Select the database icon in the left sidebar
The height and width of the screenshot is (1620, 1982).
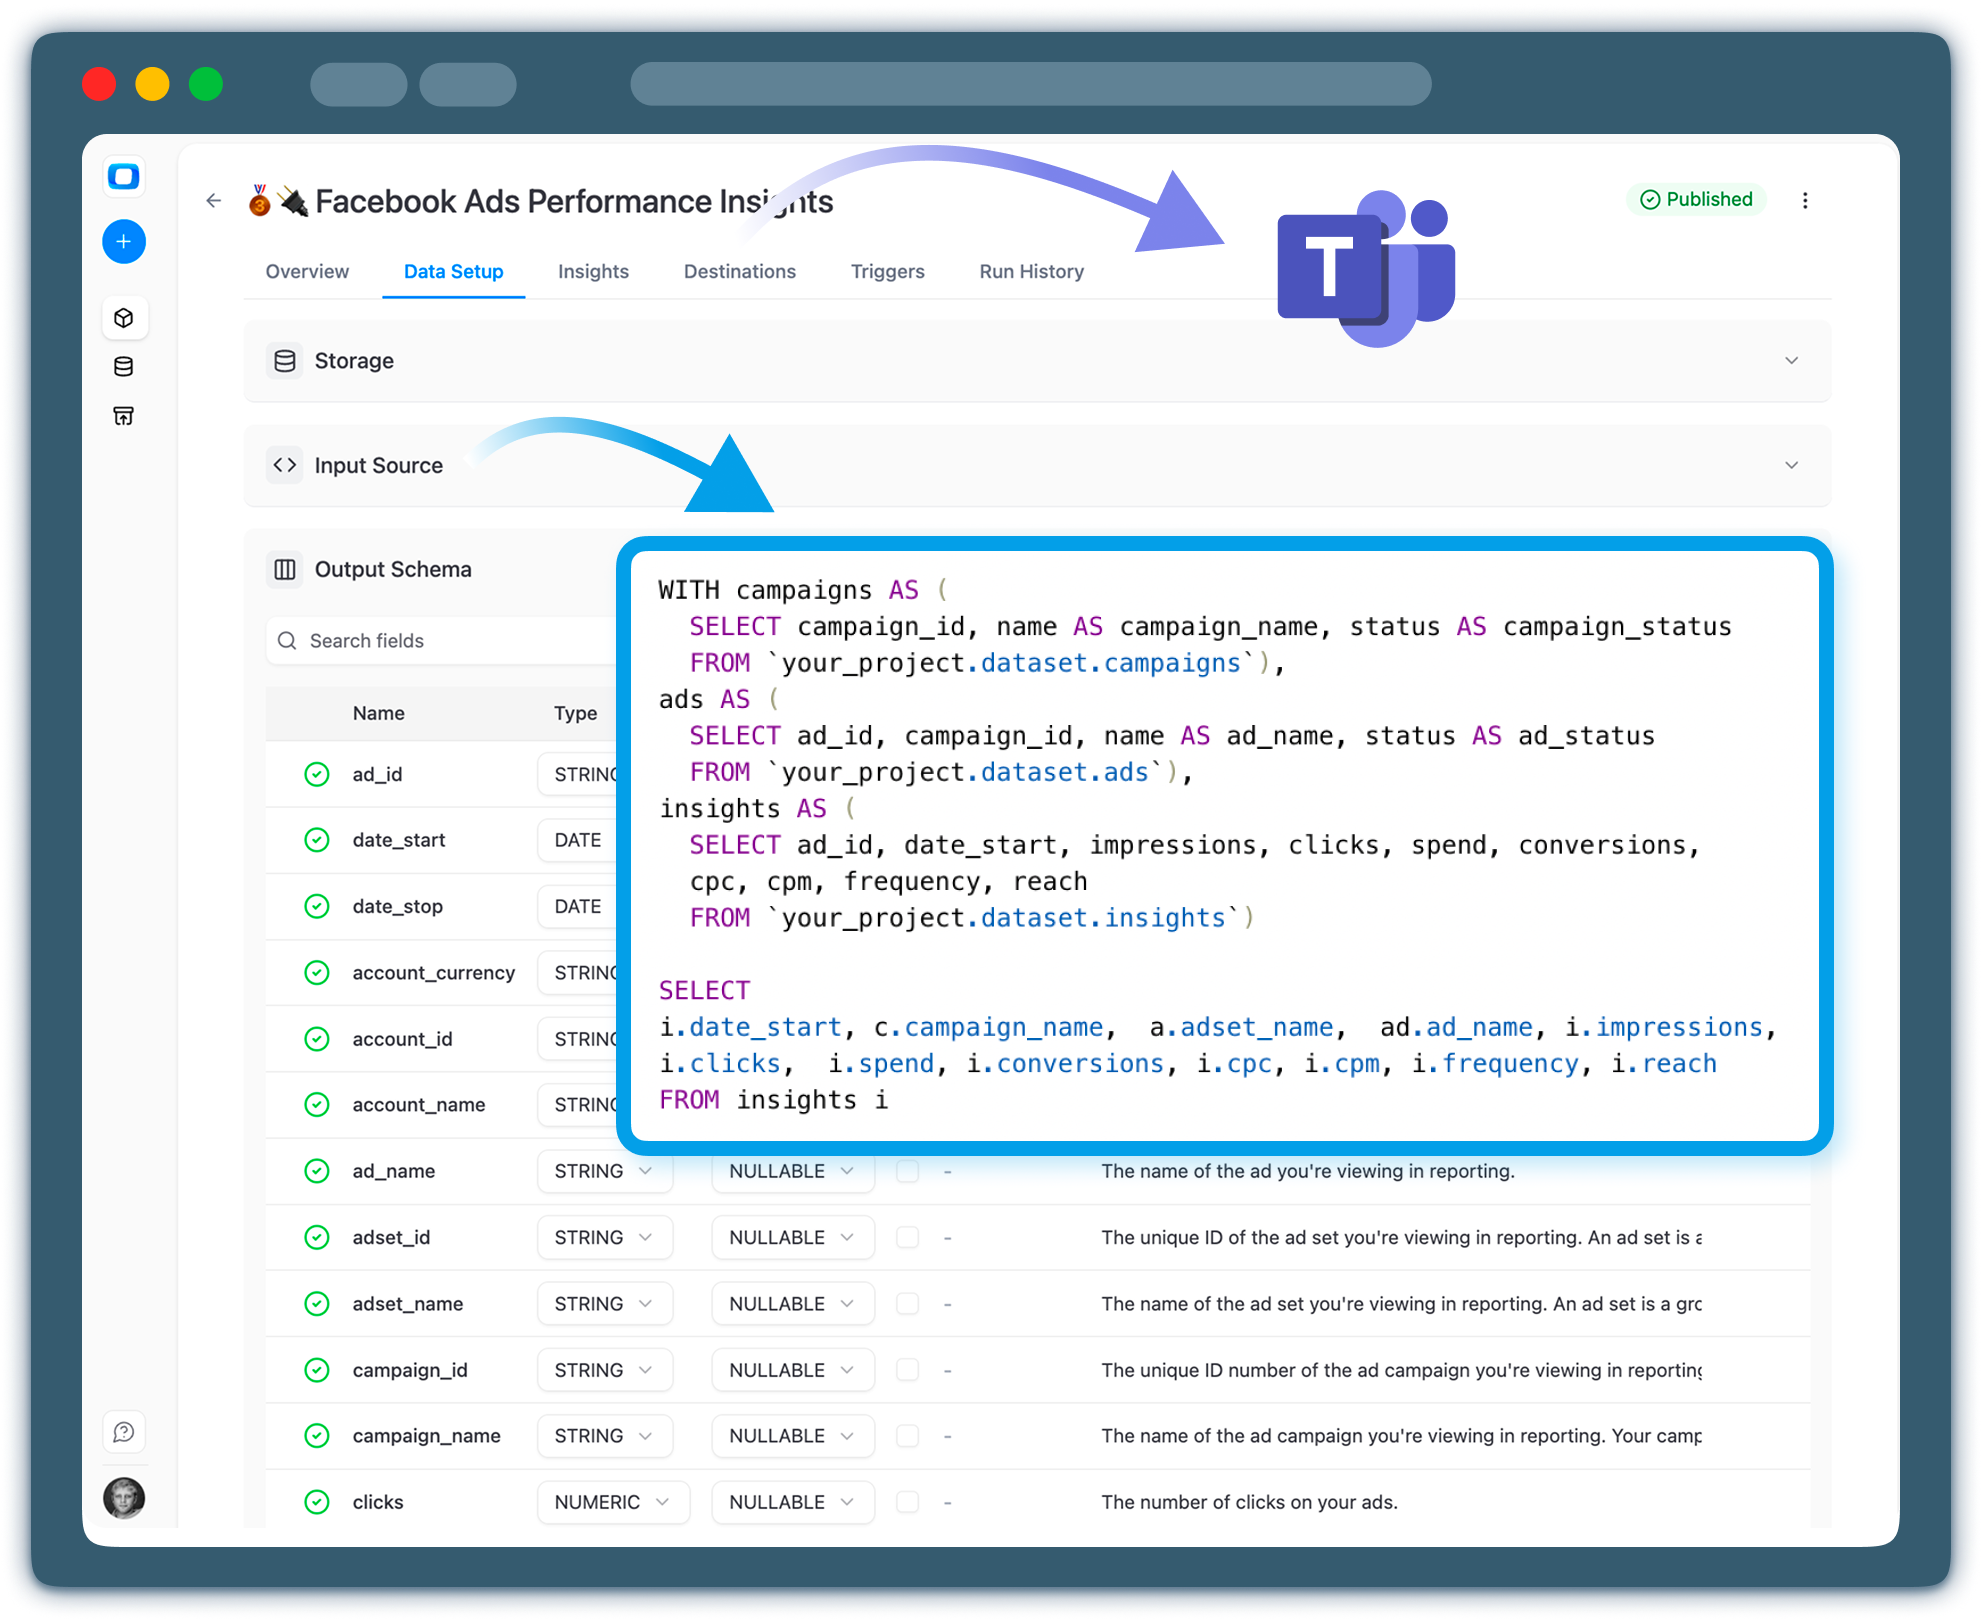point(123,366)
